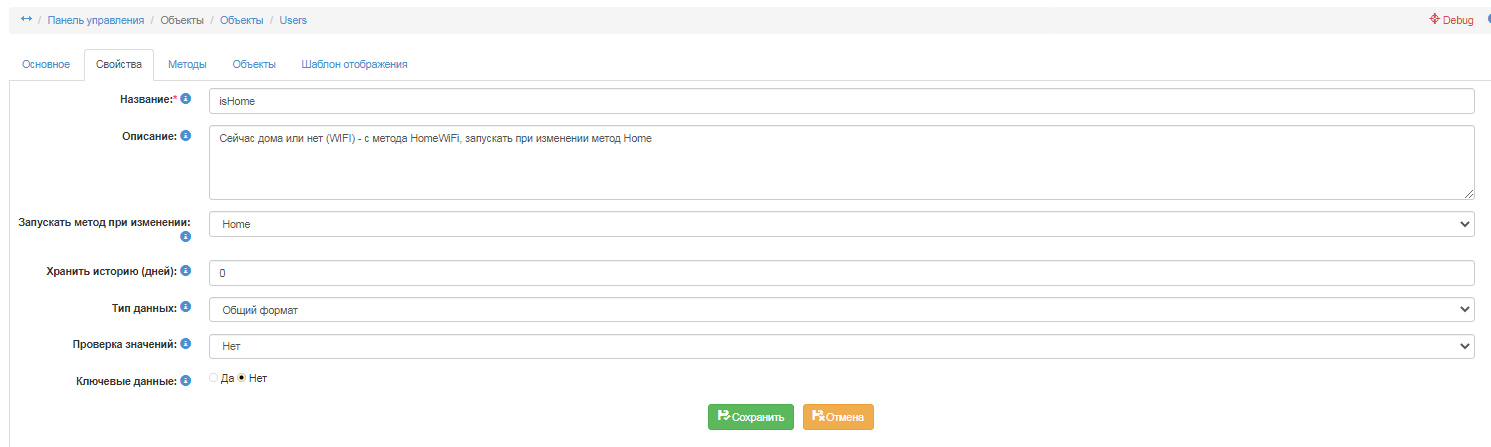The image size is (1491, 447).
Task: Open the Шаблон отображения tab
Action: pos(354,65)
